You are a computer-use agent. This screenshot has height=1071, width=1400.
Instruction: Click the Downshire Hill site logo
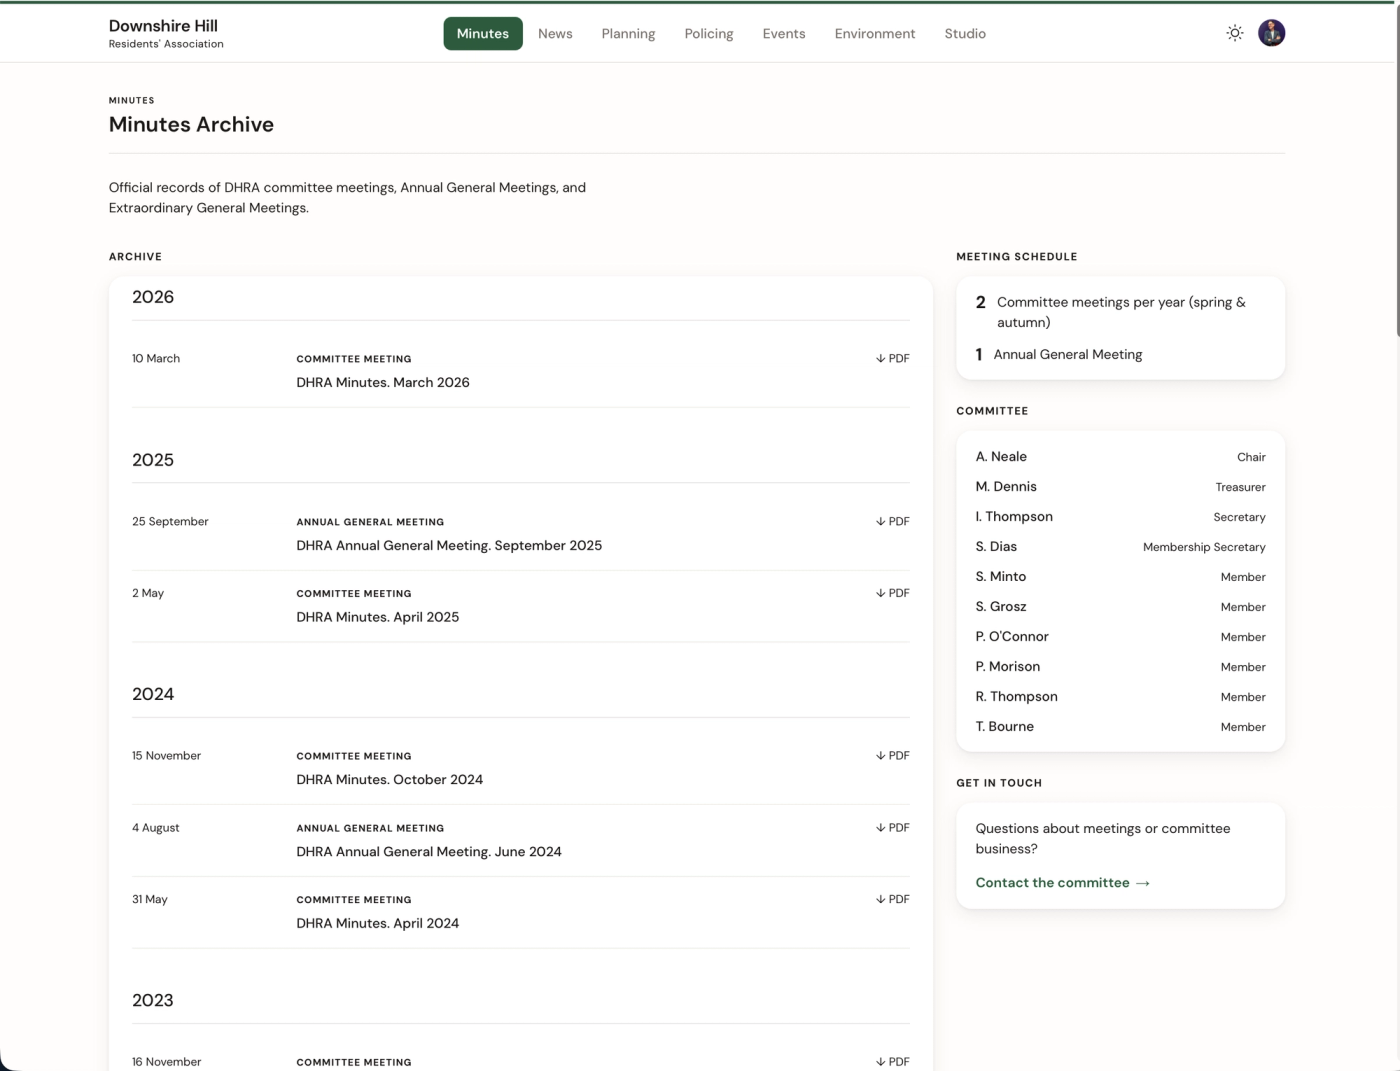click(166, 33)
